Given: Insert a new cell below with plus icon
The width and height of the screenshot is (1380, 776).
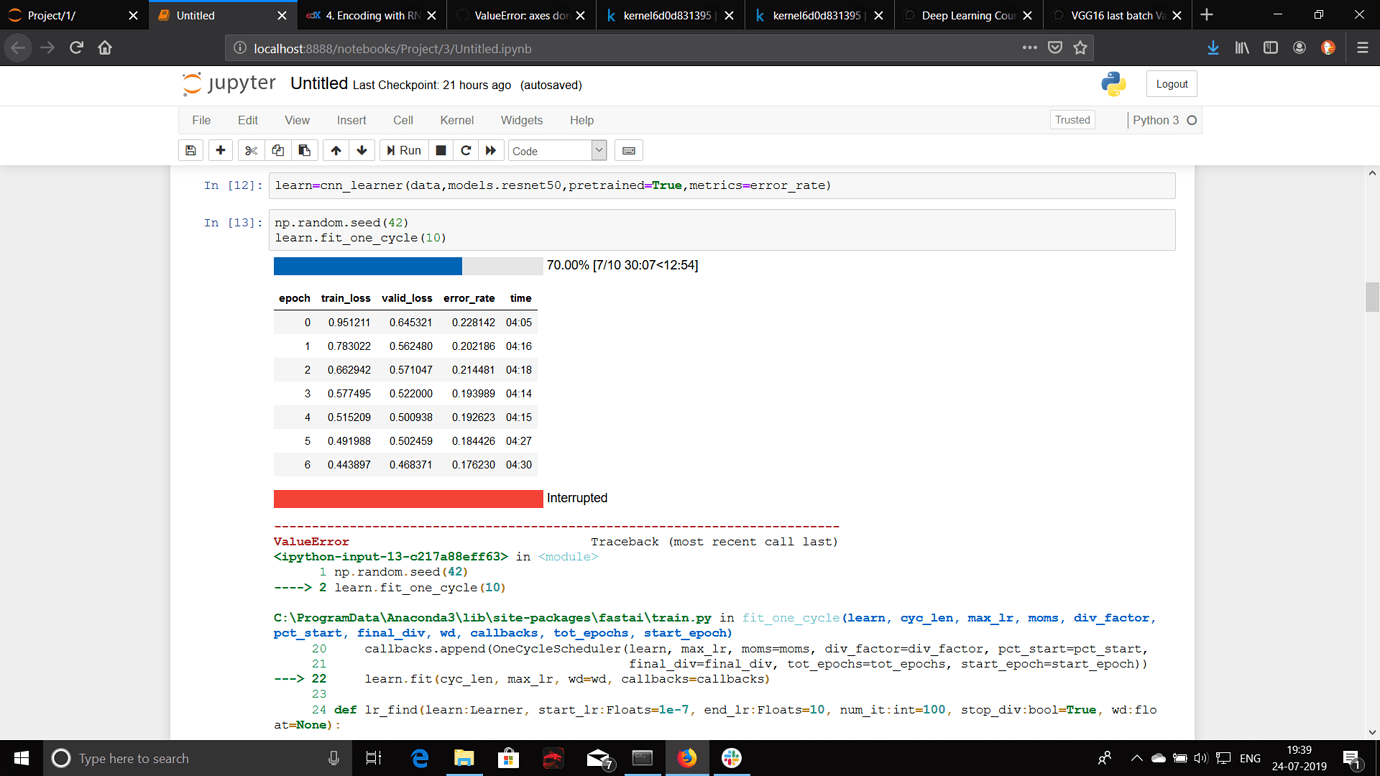Looking at the screenshot, I should [x=219, y=150].
